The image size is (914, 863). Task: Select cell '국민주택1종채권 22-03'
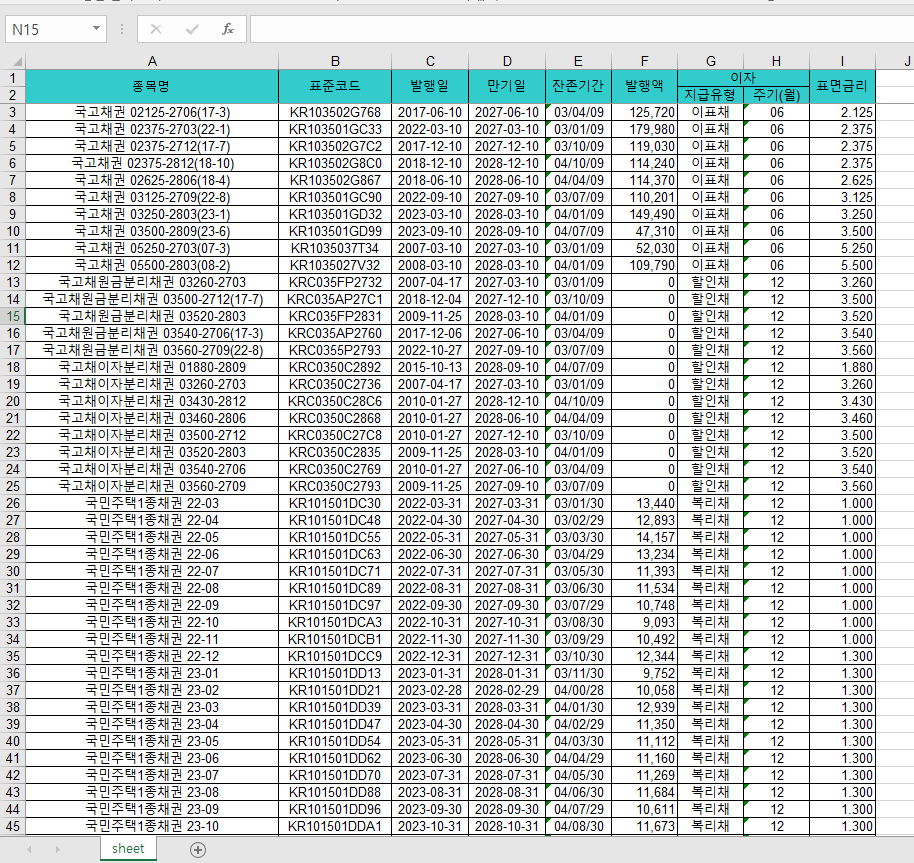click(x=152, y=503)
